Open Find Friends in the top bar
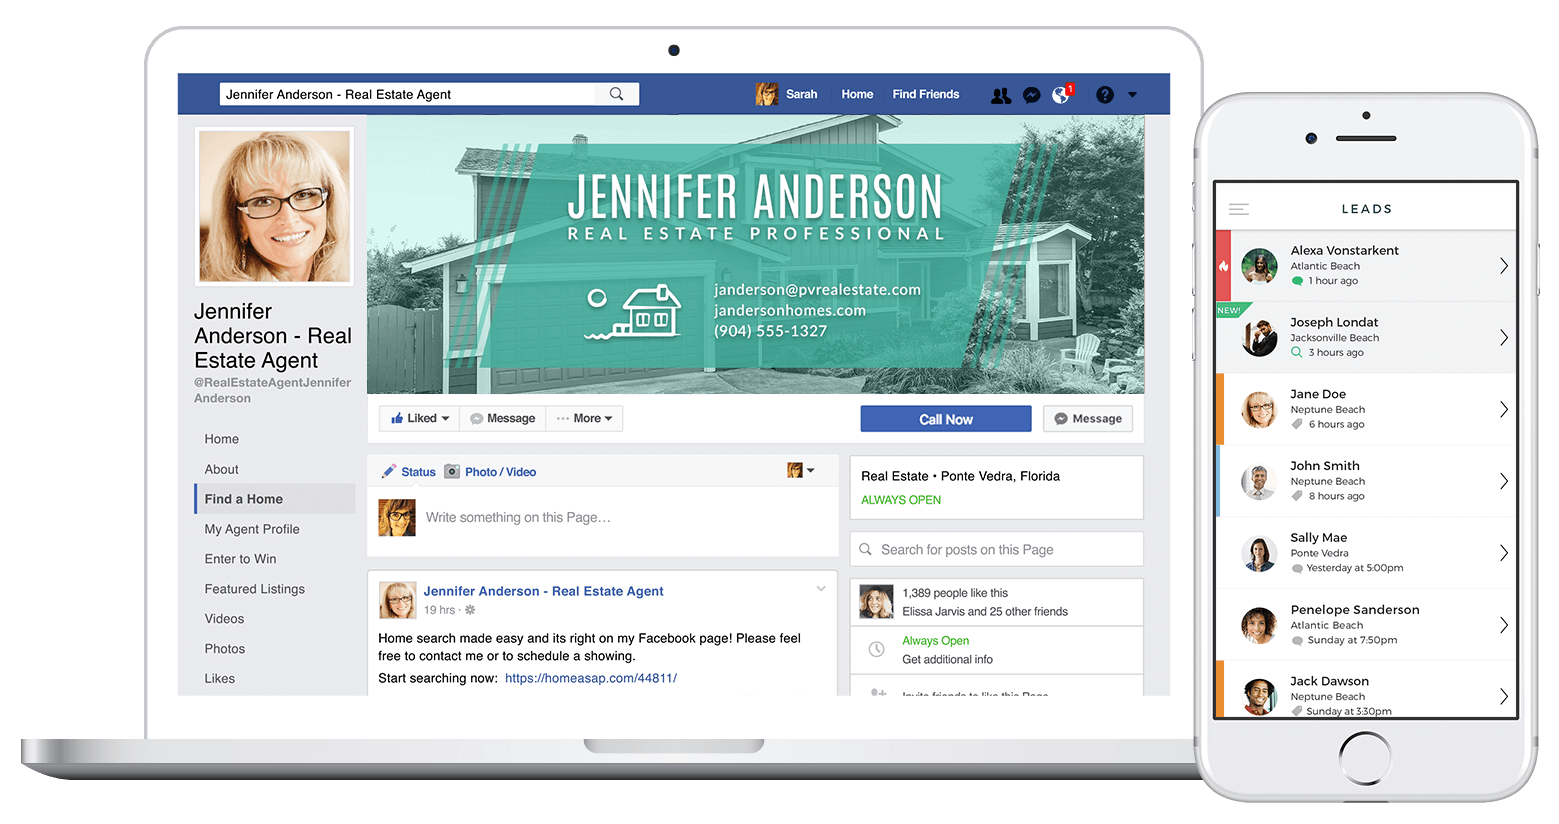 925,94
